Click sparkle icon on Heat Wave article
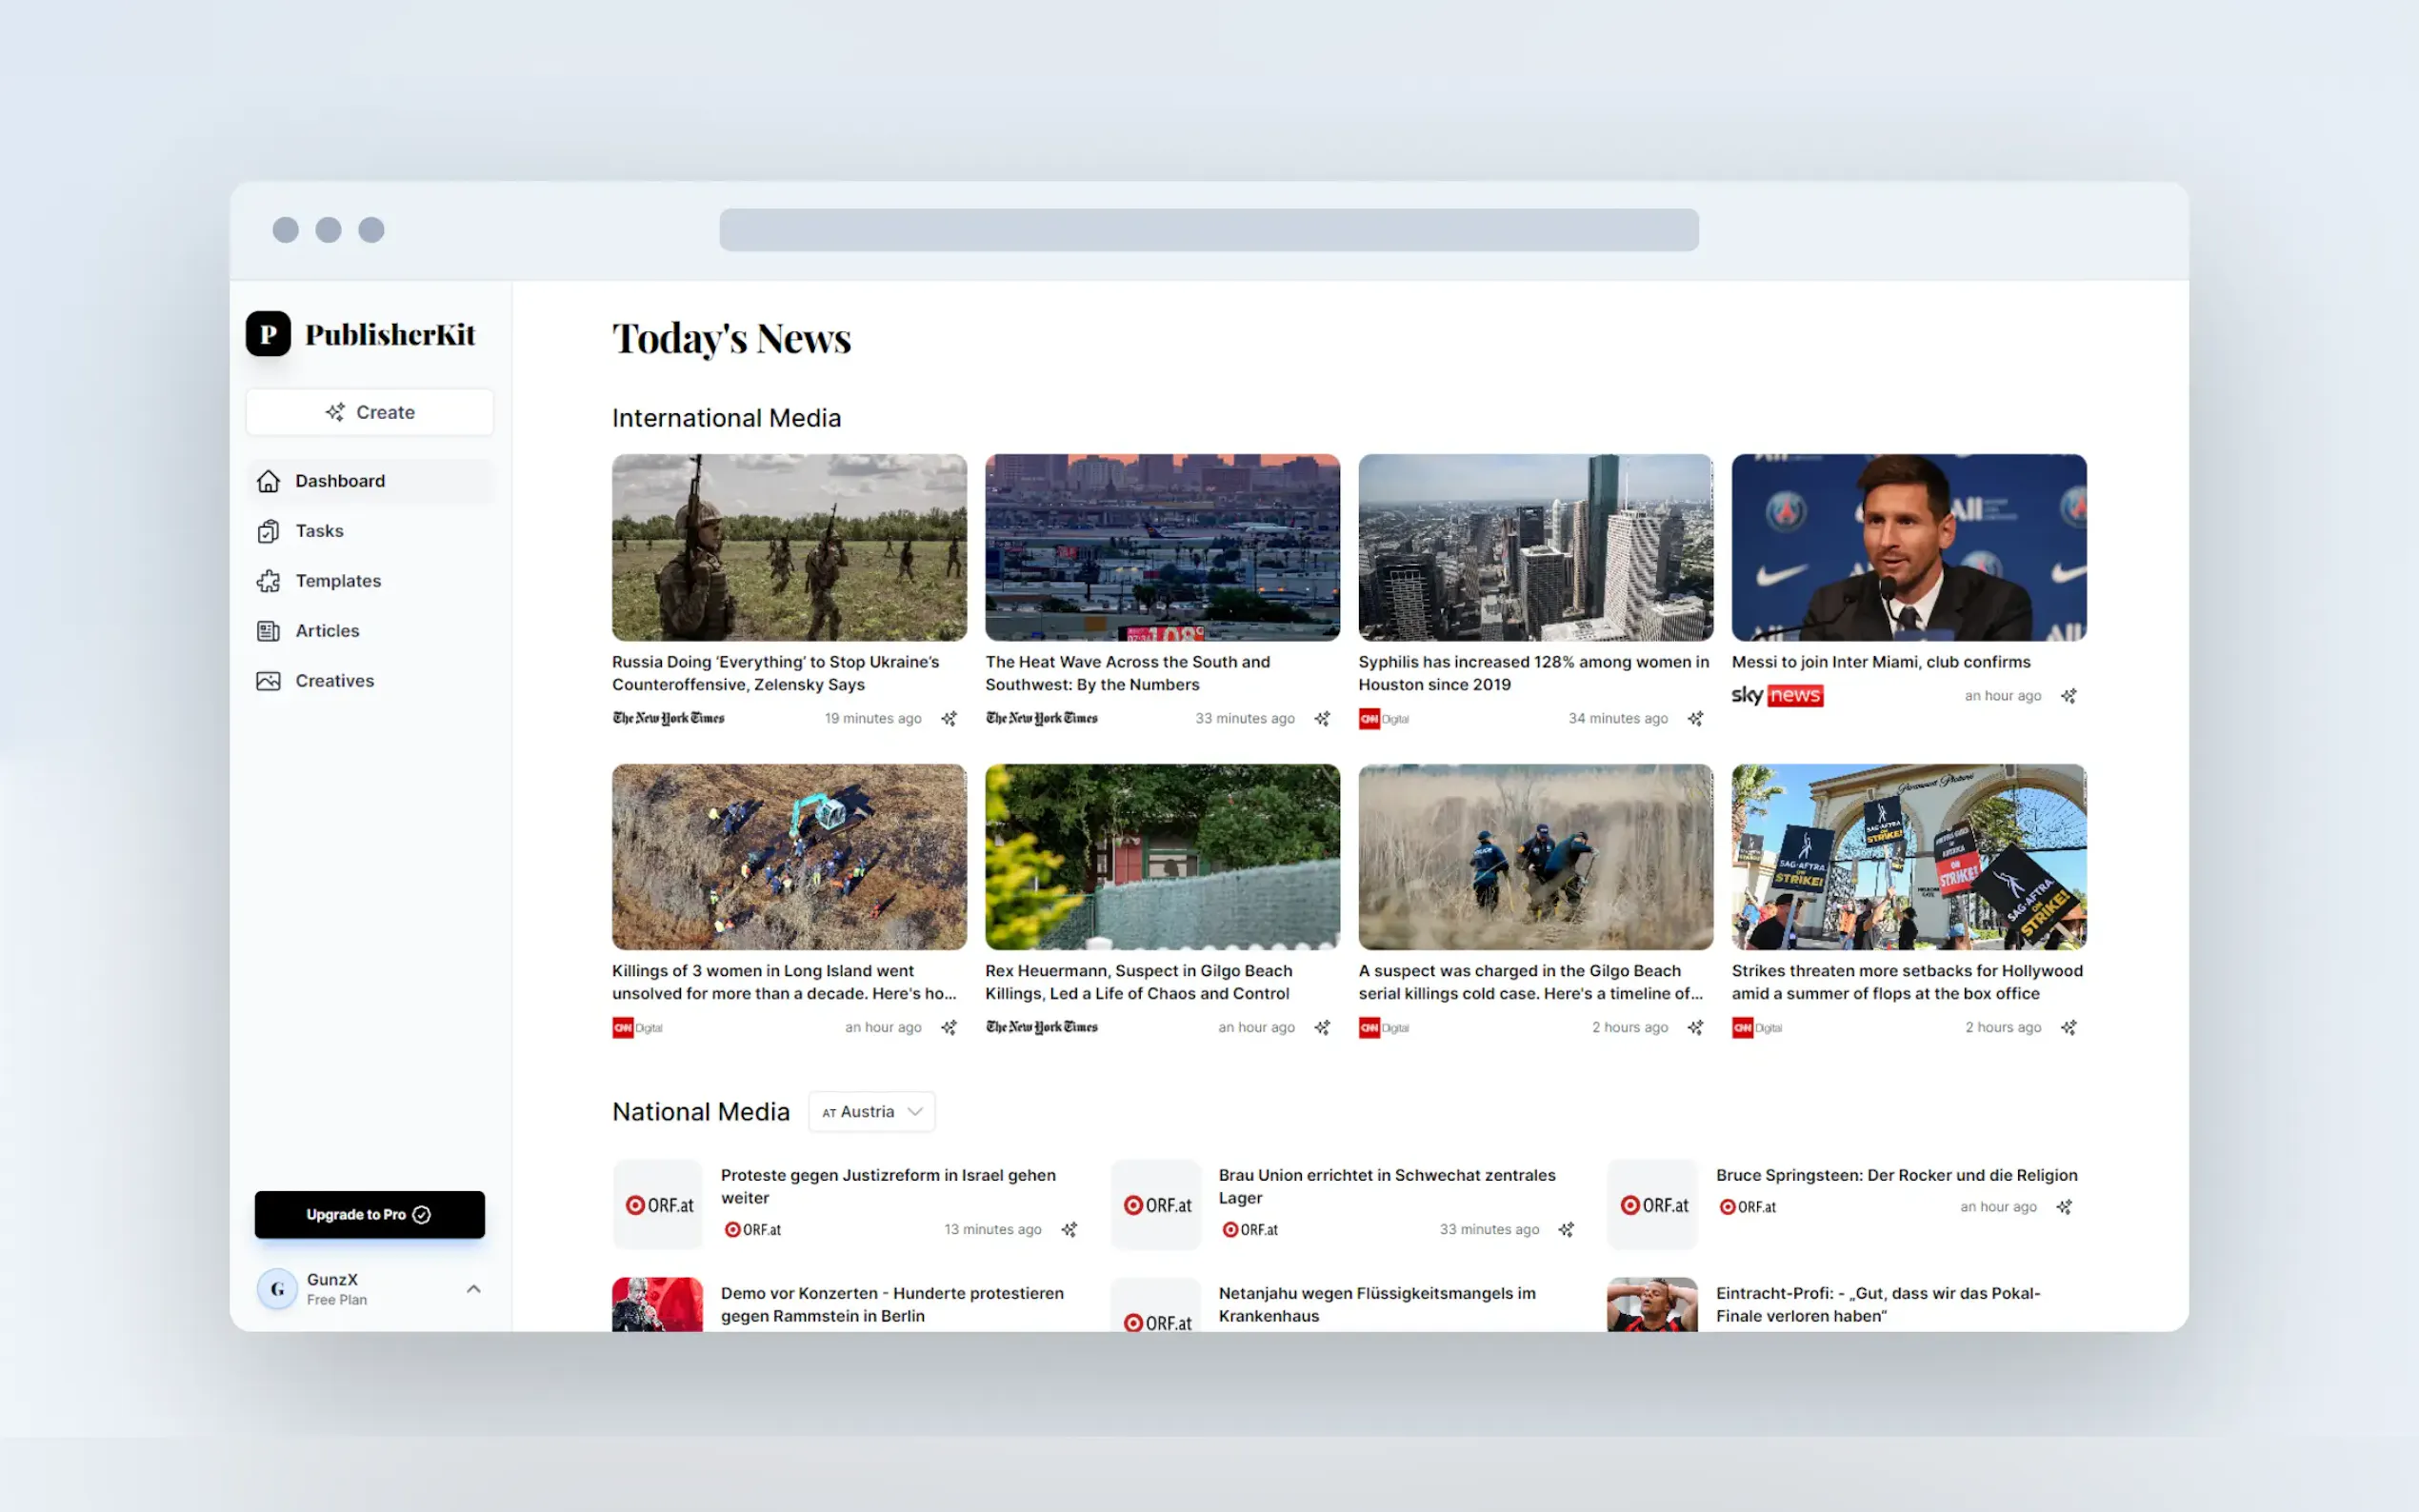Screen dimensions: 2419x1512 (1322, 718)
